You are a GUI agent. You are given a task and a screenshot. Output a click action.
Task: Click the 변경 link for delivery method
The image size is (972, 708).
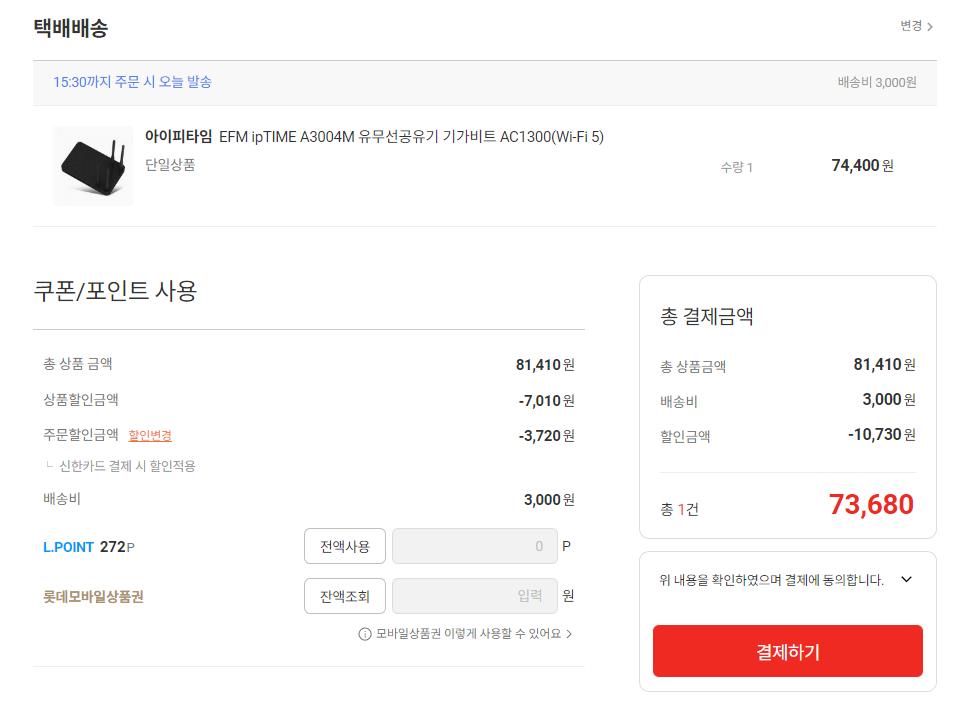pos(910,26)
